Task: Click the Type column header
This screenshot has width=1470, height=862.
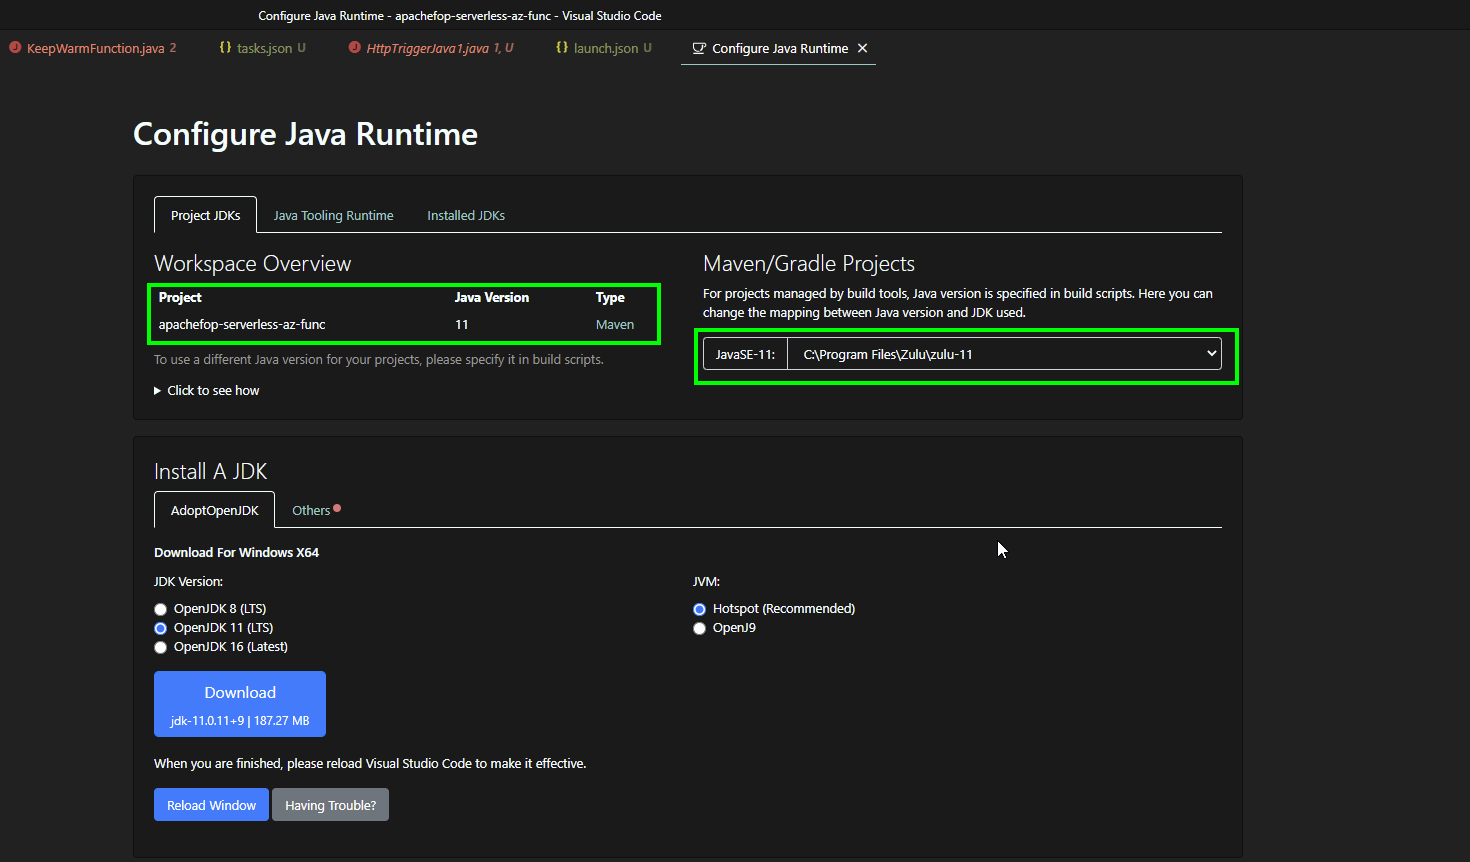Action: (x=610, y=297)
